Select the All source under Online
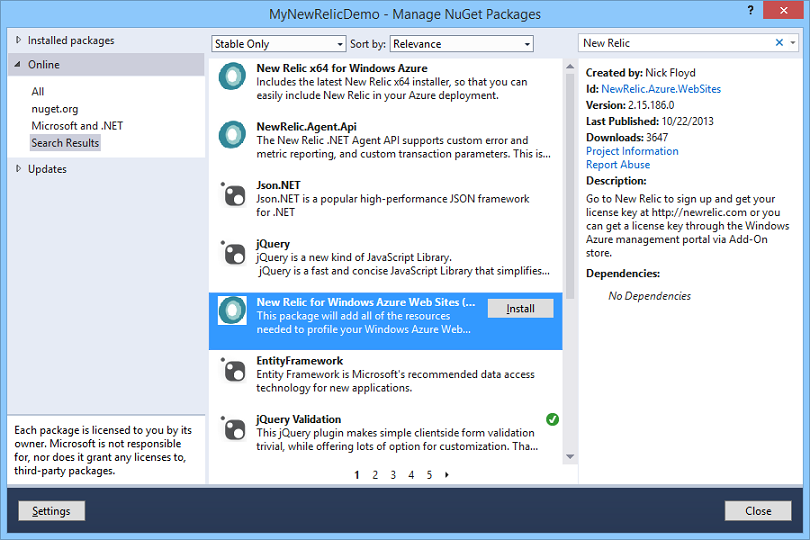 point(38,91)
